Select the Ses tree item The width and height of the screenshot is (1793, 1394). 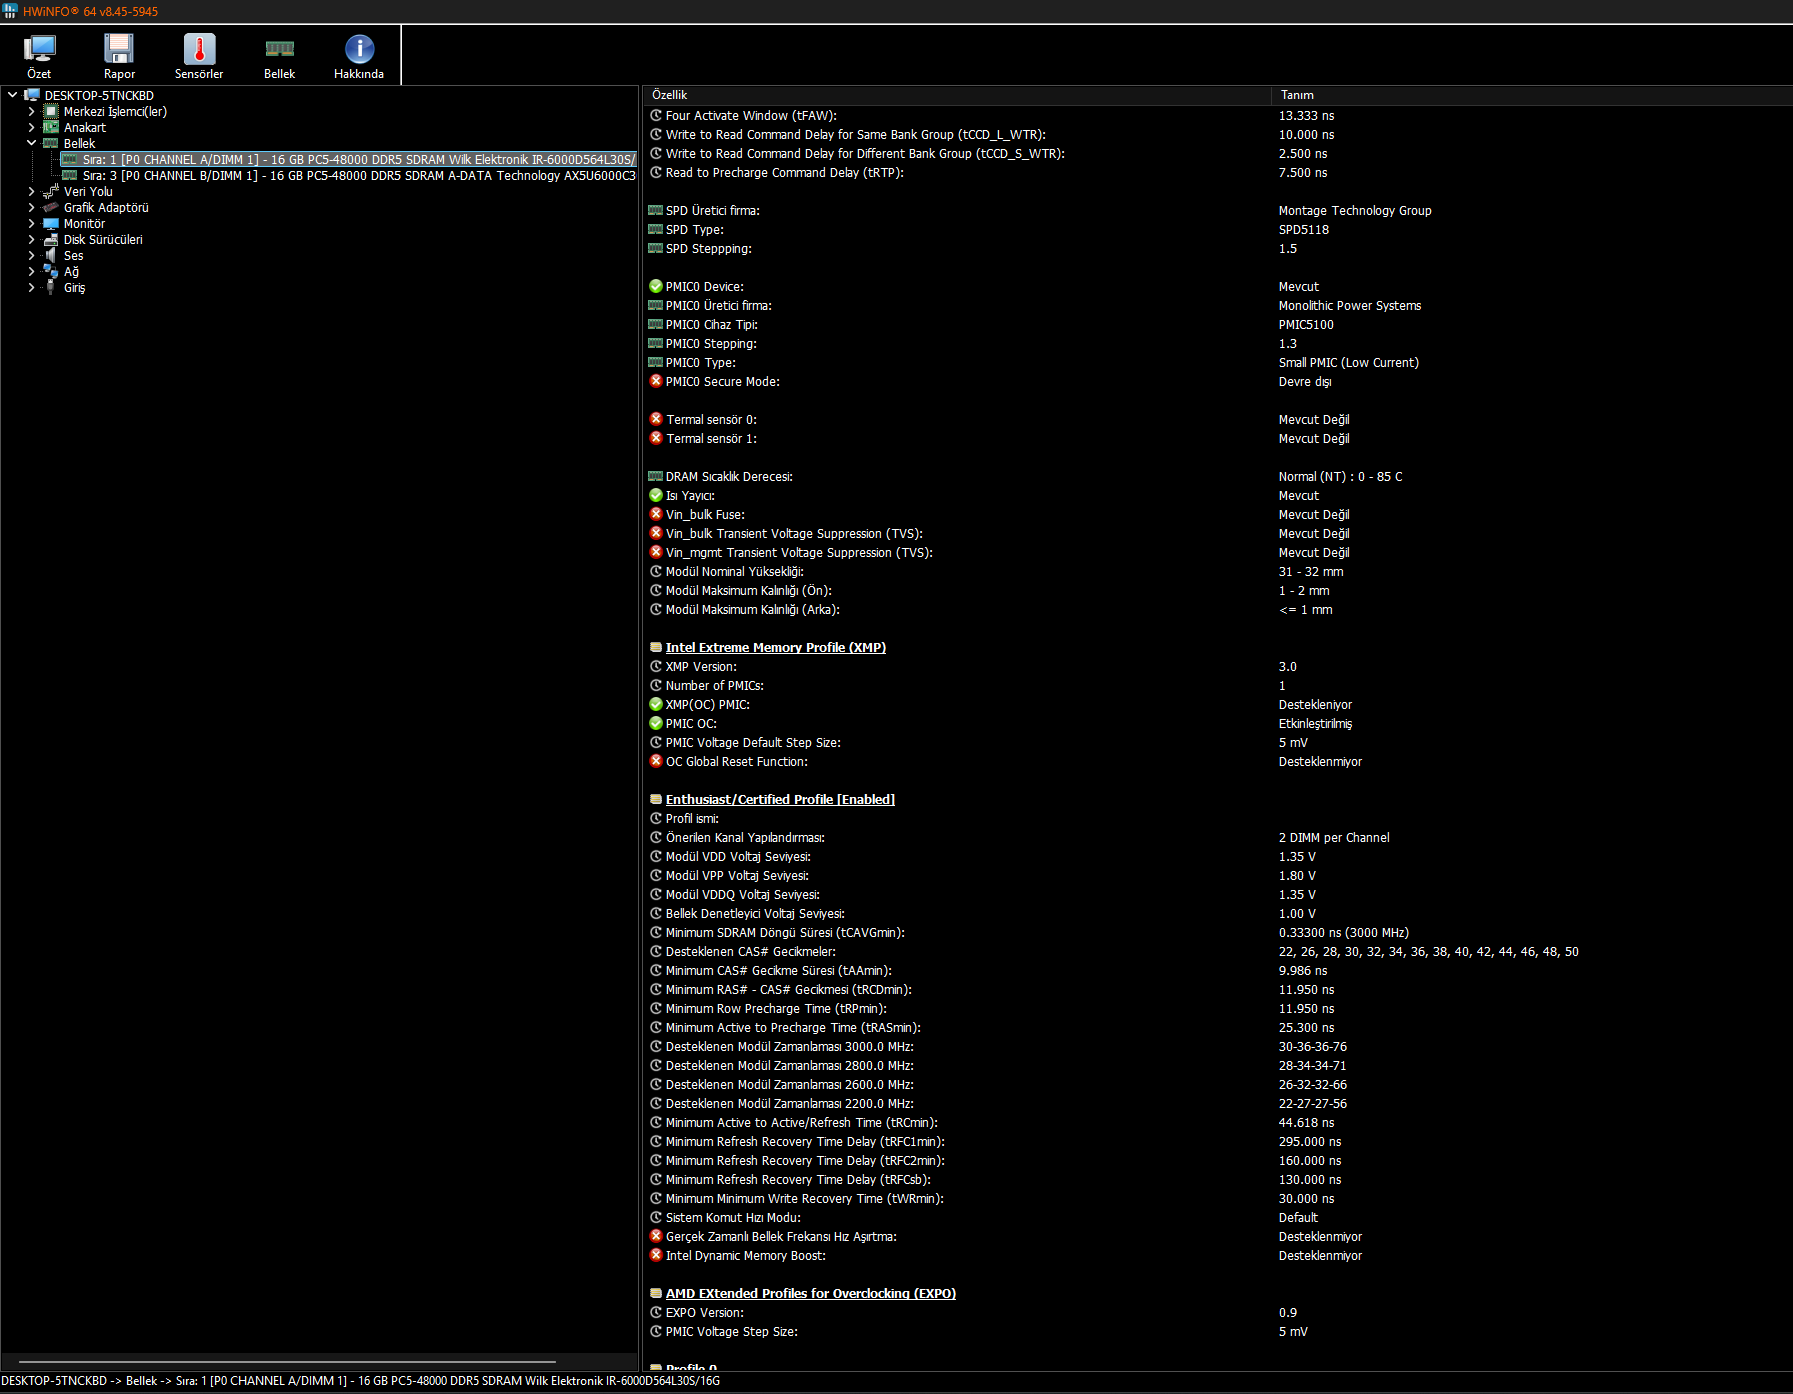(74, 255)
